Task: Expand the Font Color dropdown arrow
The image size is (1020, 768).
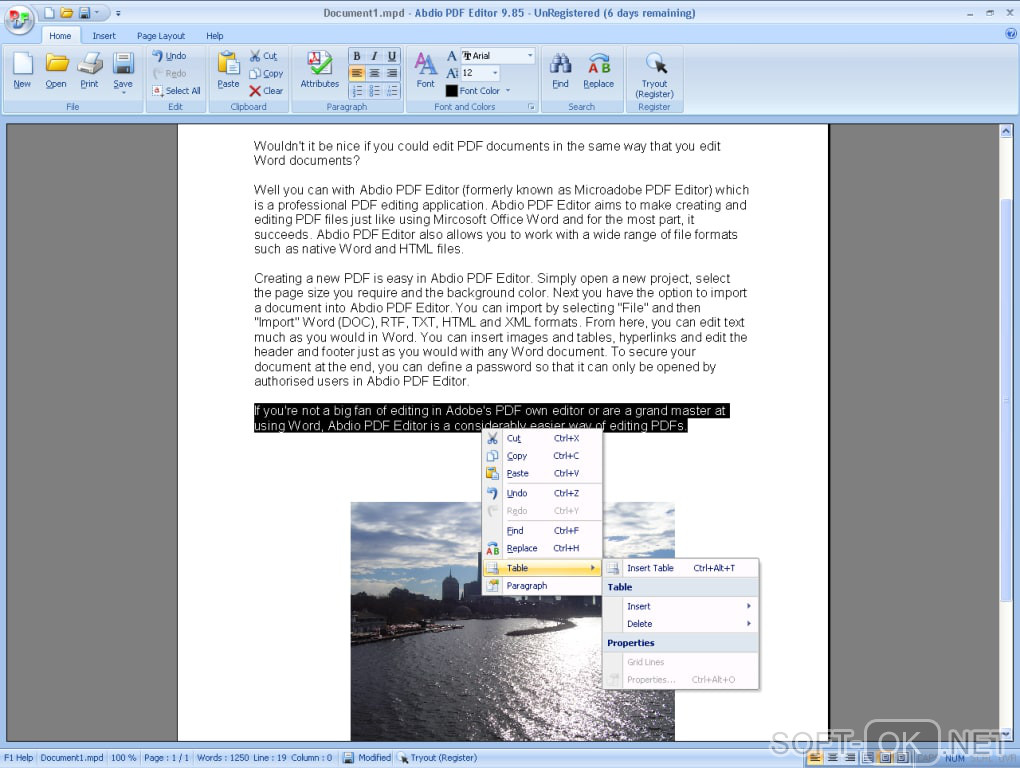Action: click(508, 91)
